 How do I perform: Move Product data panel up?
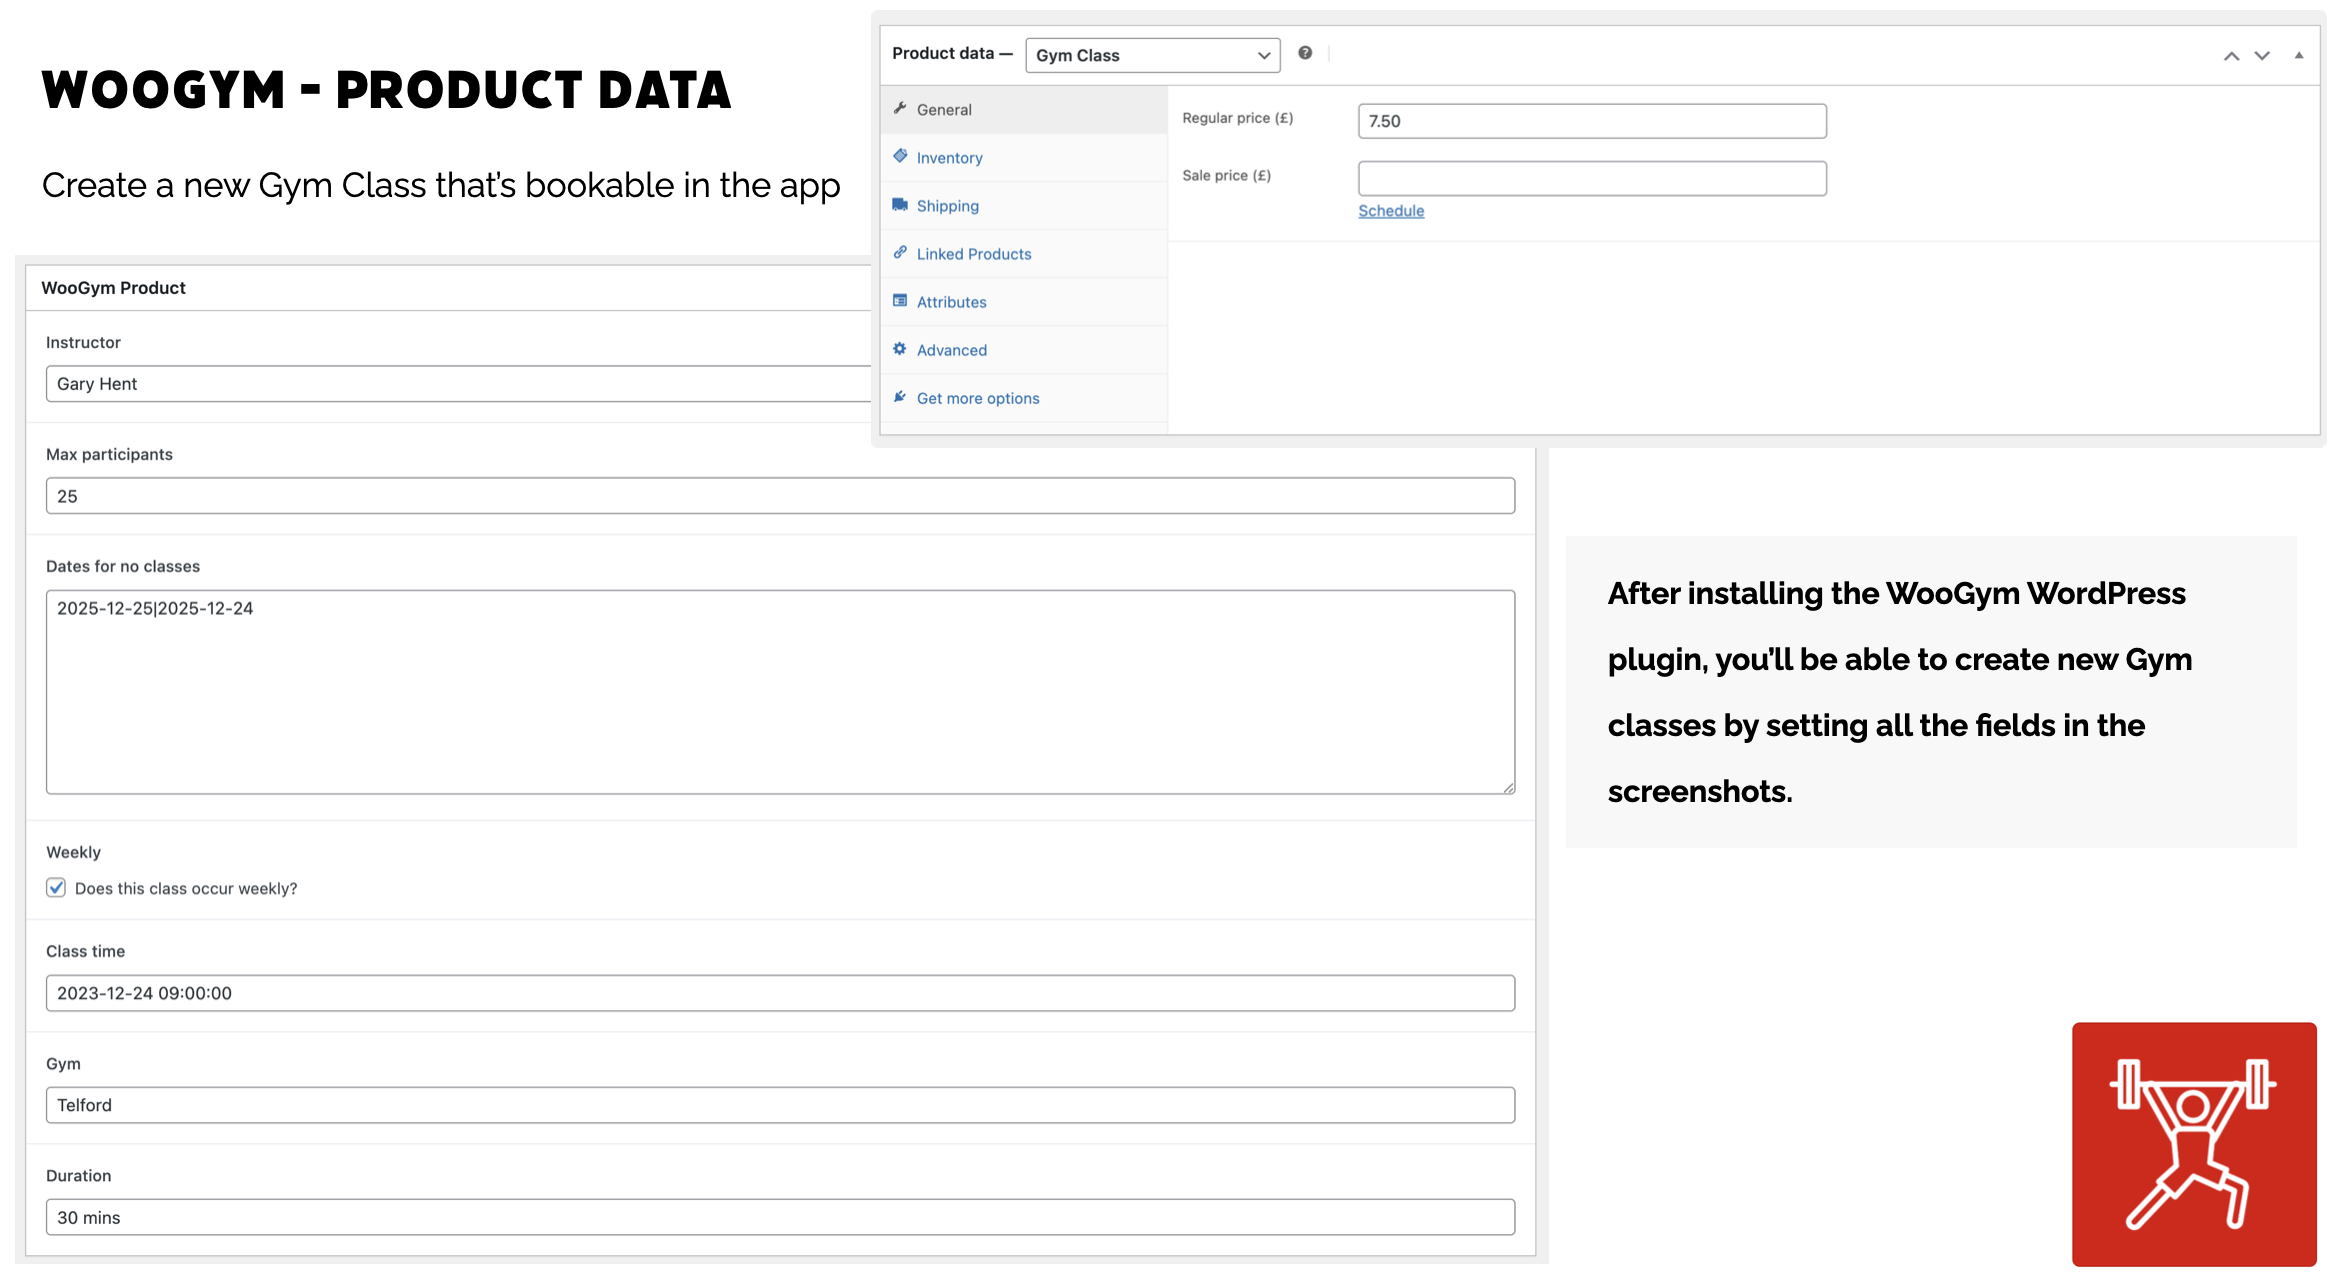[2231, 56]
